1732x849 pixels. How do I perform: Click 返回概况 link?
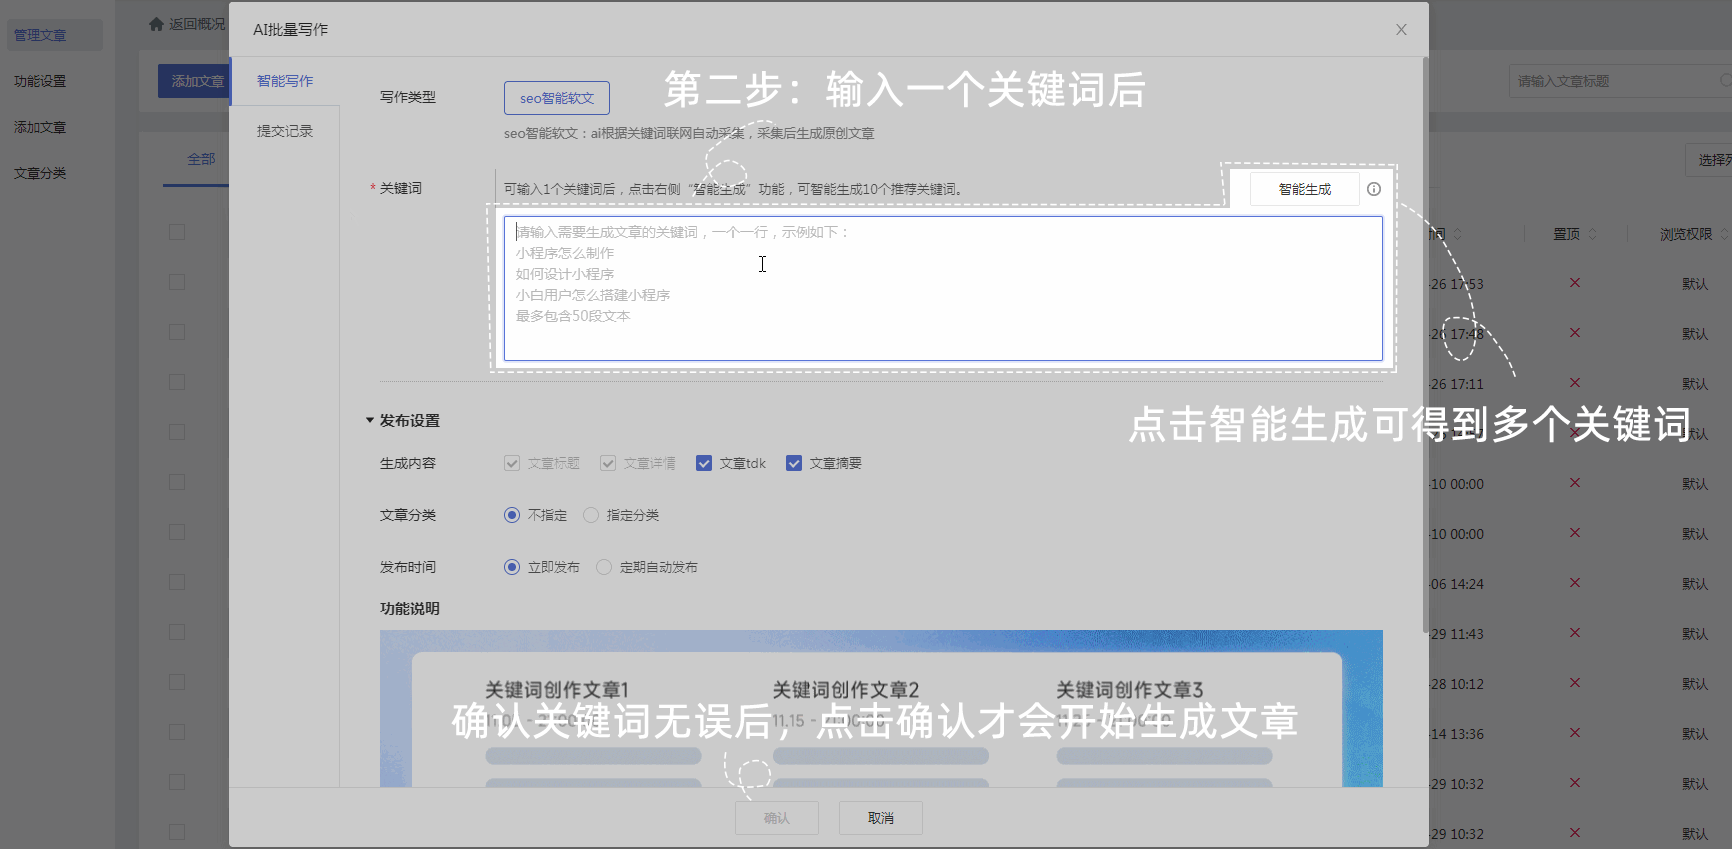[x=197, y=24]
